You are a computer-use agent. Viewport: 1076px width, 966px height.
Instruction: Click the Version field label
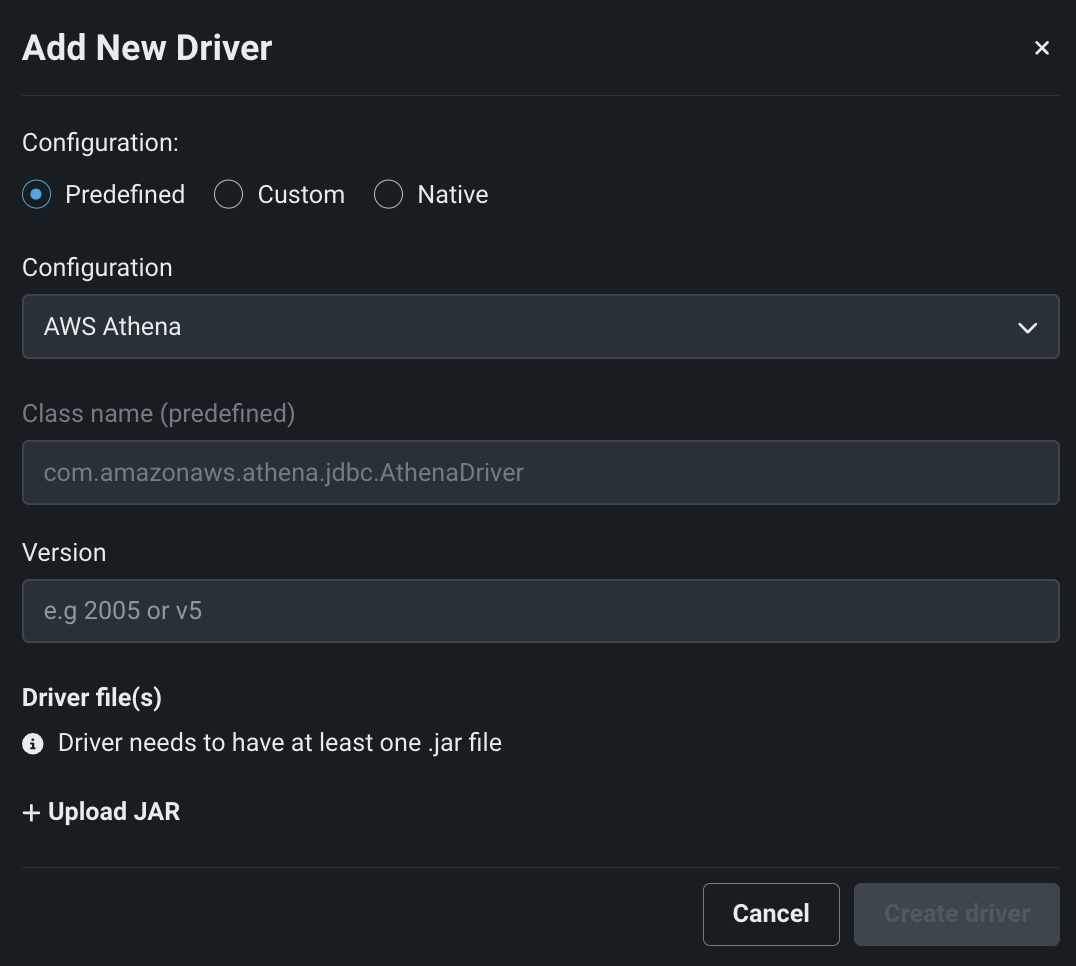pyautogui.click(x=64, y=552)
